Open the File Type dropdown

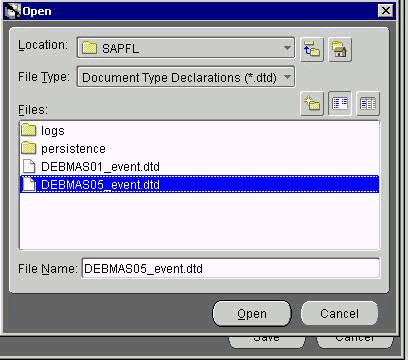tap(186, 77)
